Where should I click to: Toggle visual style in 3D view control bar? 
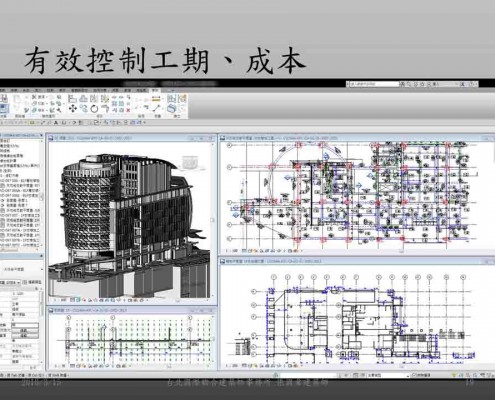pyautogui.click(x=79, y=300)
